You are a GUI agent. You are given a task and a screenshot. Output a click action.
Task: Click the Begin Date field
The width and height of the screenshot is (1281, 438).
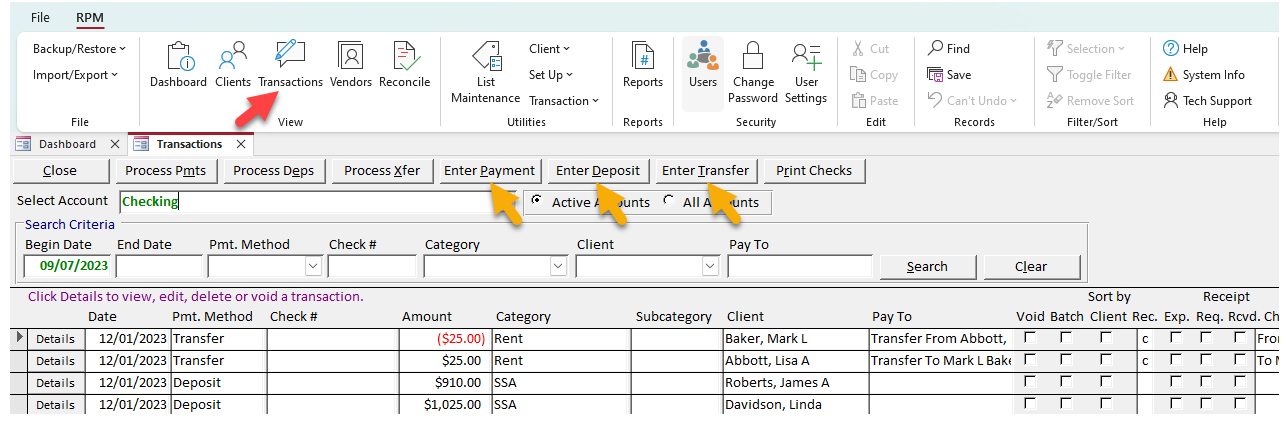coord(68,267)
